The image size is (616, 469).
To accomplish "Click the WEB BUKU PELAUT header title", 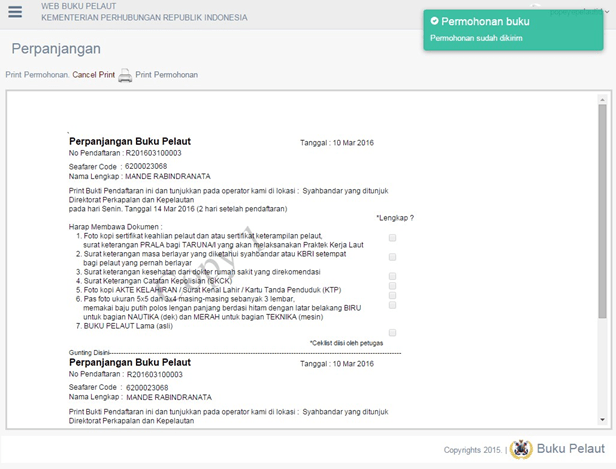I will pos(79,6).
